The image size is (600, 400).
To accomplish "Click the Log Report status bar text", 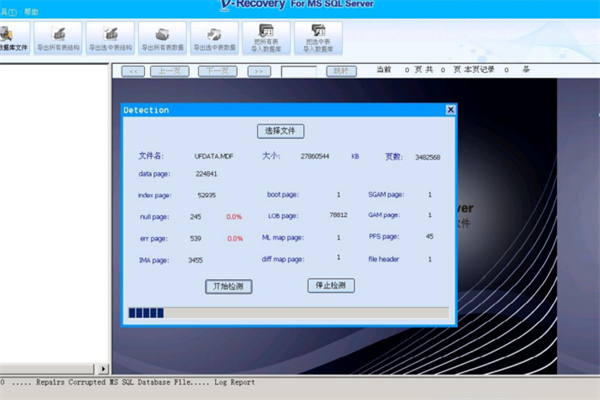I will coord(234,382).
